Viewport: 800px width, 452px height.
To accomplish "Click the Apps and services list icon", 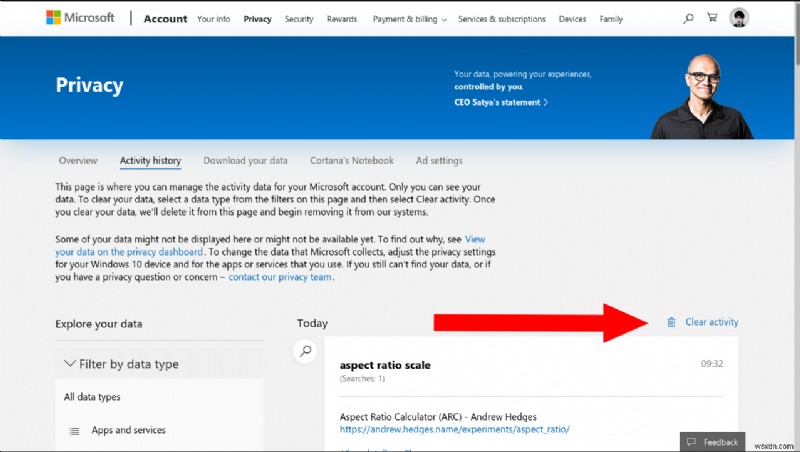I will (x=74, y=431).
